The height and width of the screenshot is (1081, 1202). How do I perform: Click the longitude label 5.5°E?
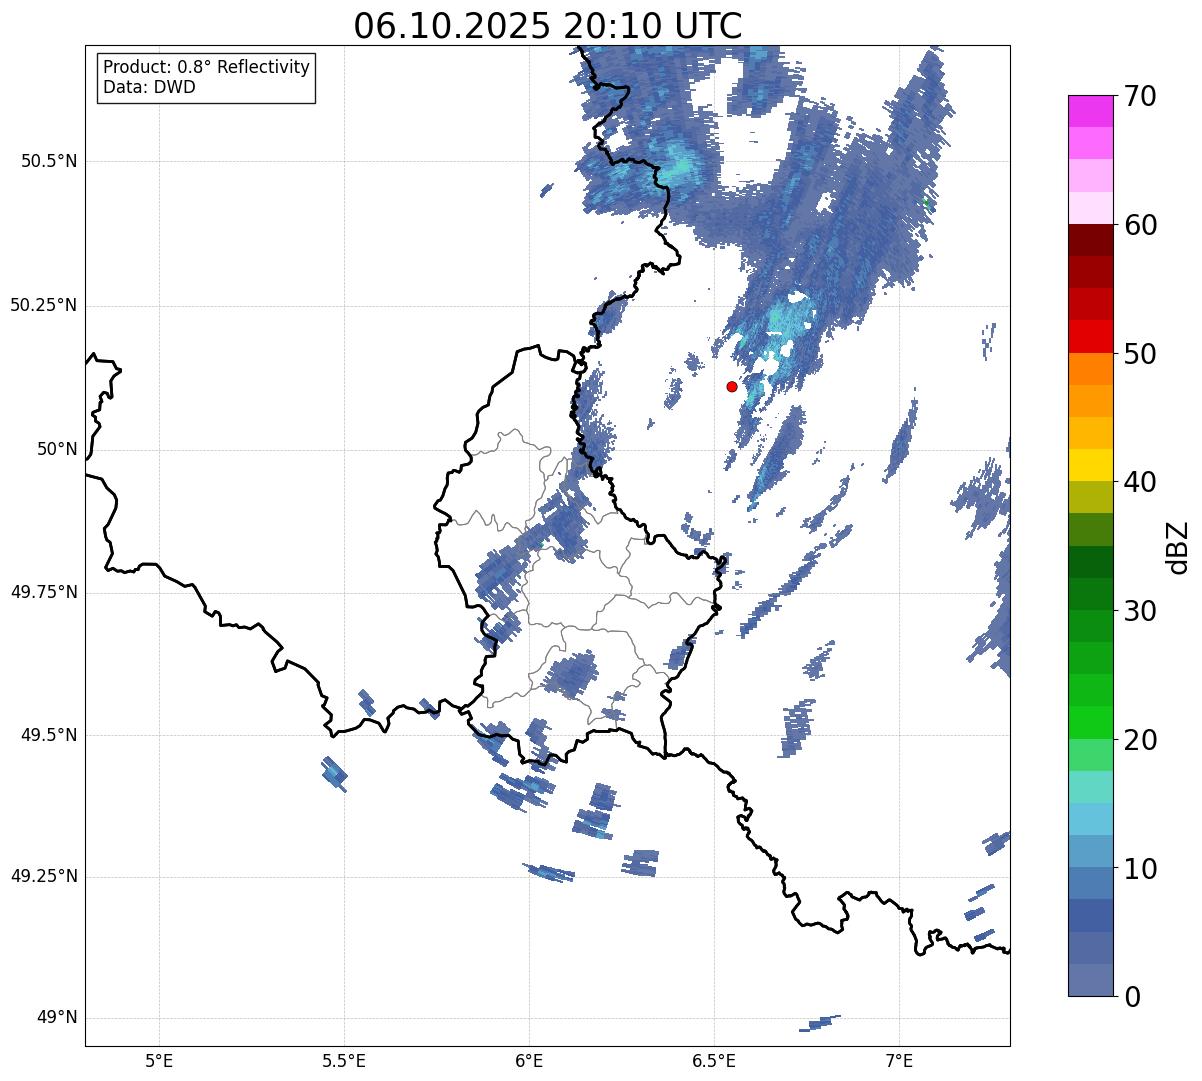(x=344, y=1060)
